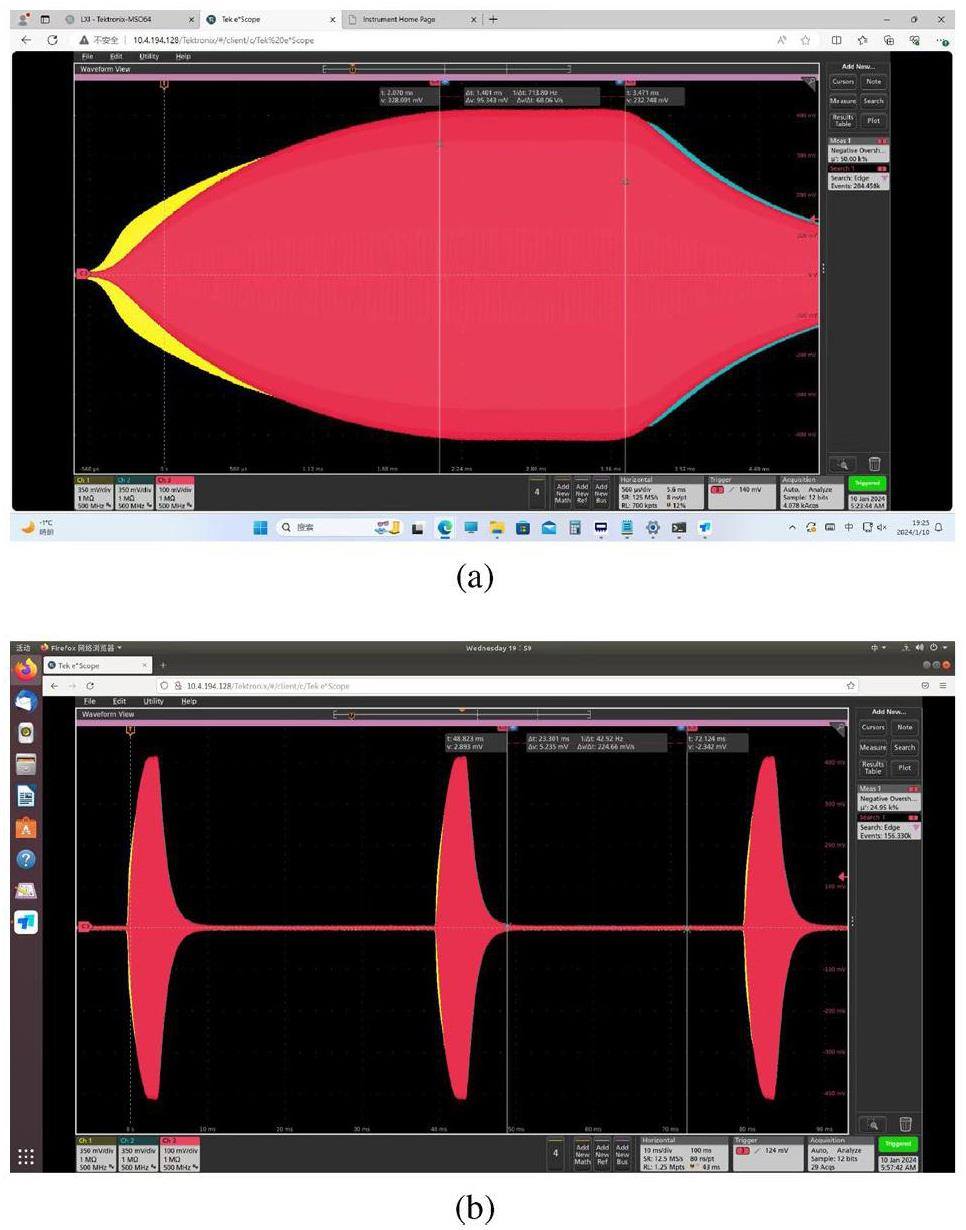Toggle the green Triggered button dated 5:57:42 AM

(898, 1144)
